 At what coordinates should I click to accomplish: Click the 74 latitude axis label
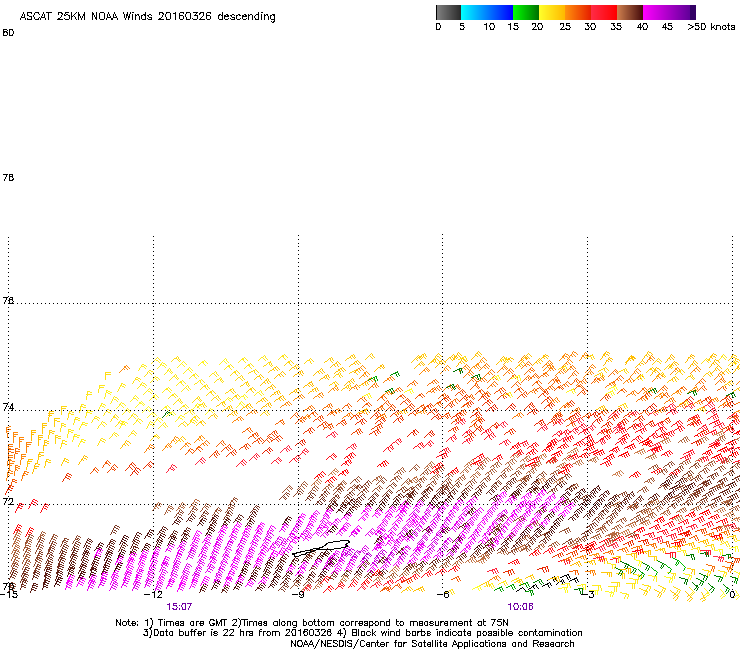coord(8,407)
